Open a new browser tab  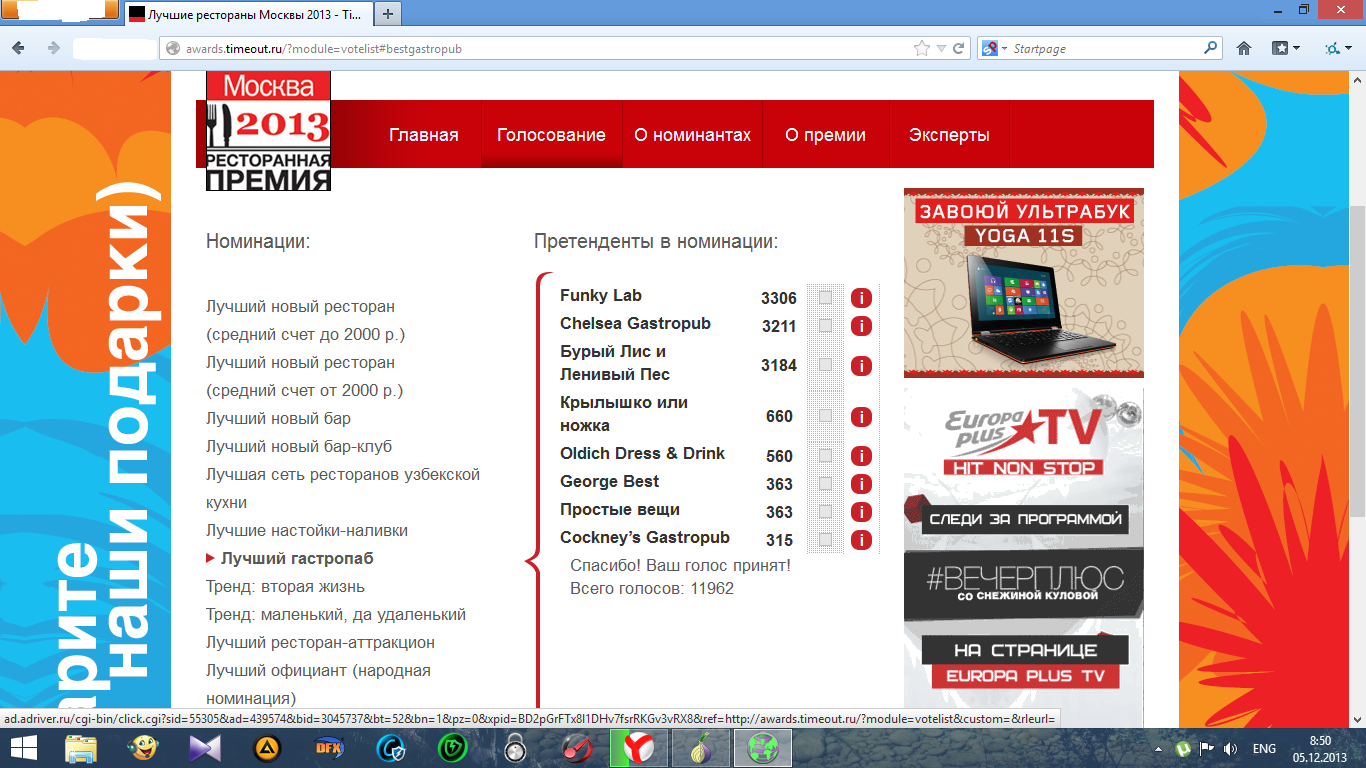click(388, 14)
